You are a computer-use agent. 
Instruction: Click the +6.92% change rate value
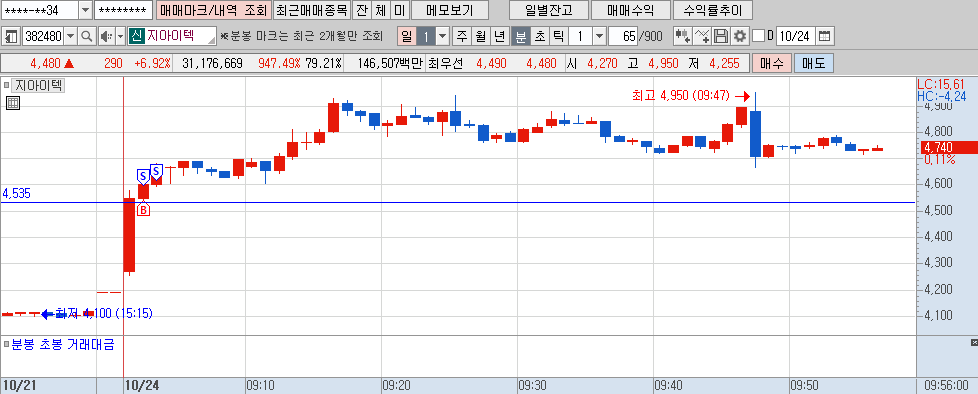(x=152, y=64)
